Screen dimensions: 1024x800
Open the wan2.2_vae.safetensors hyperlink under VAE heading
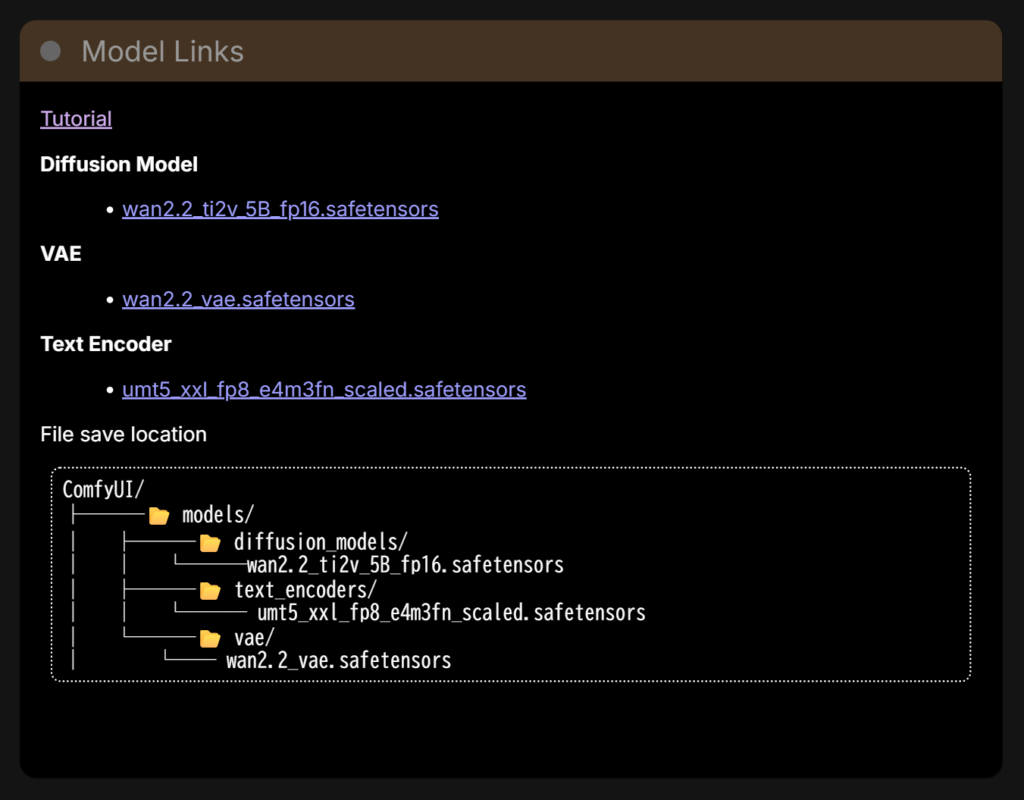click(238, 299)
